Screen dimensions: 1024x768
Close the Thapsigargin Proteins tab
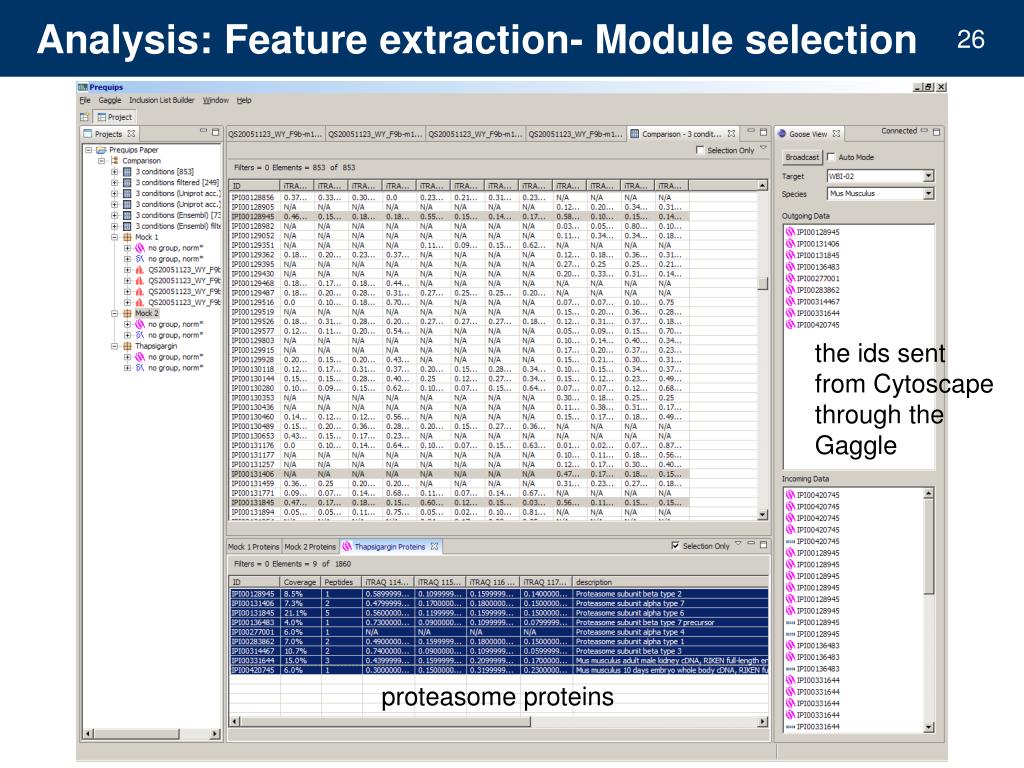tap(434, 547)
